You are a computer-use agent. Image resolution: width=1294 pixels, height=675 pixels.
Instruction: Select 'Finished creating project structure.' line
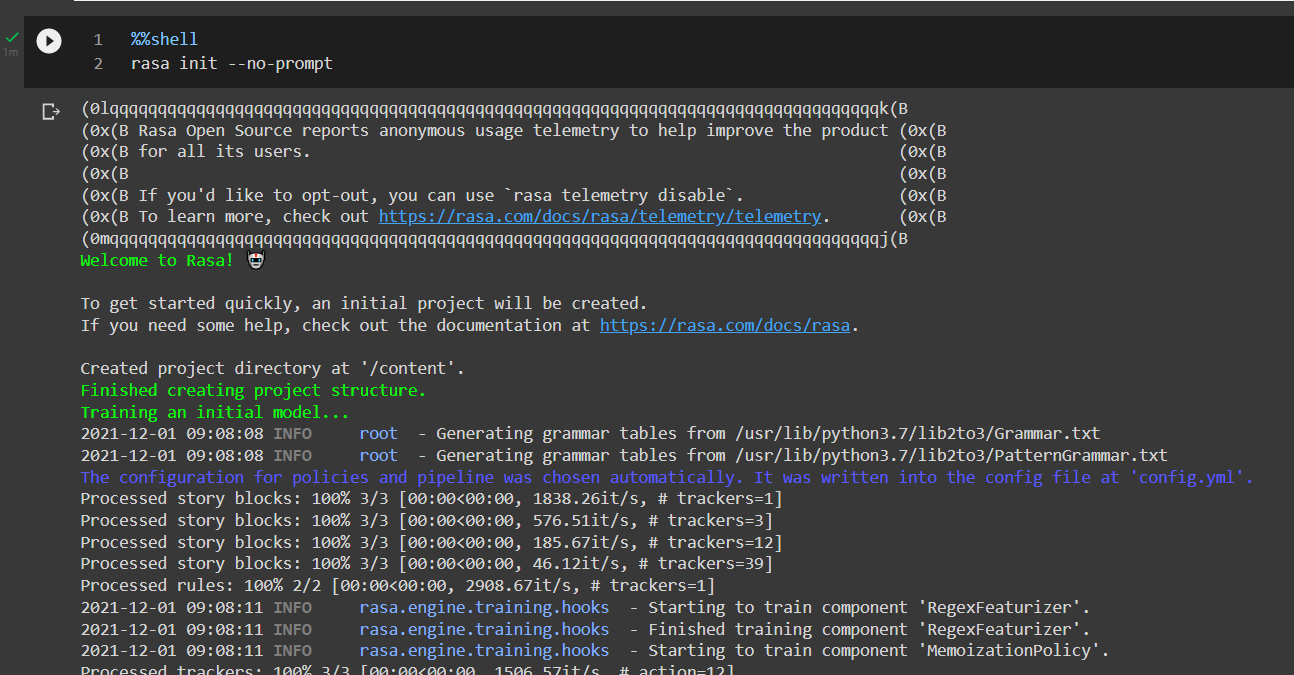pyautogui.click(x=253, y=390)
